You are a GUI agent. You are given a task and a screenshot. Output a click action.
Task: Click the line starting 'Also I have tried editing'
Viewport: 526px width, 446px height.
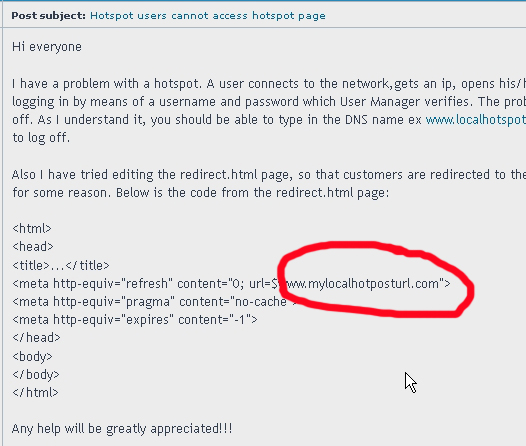click(x=269, y=175)
